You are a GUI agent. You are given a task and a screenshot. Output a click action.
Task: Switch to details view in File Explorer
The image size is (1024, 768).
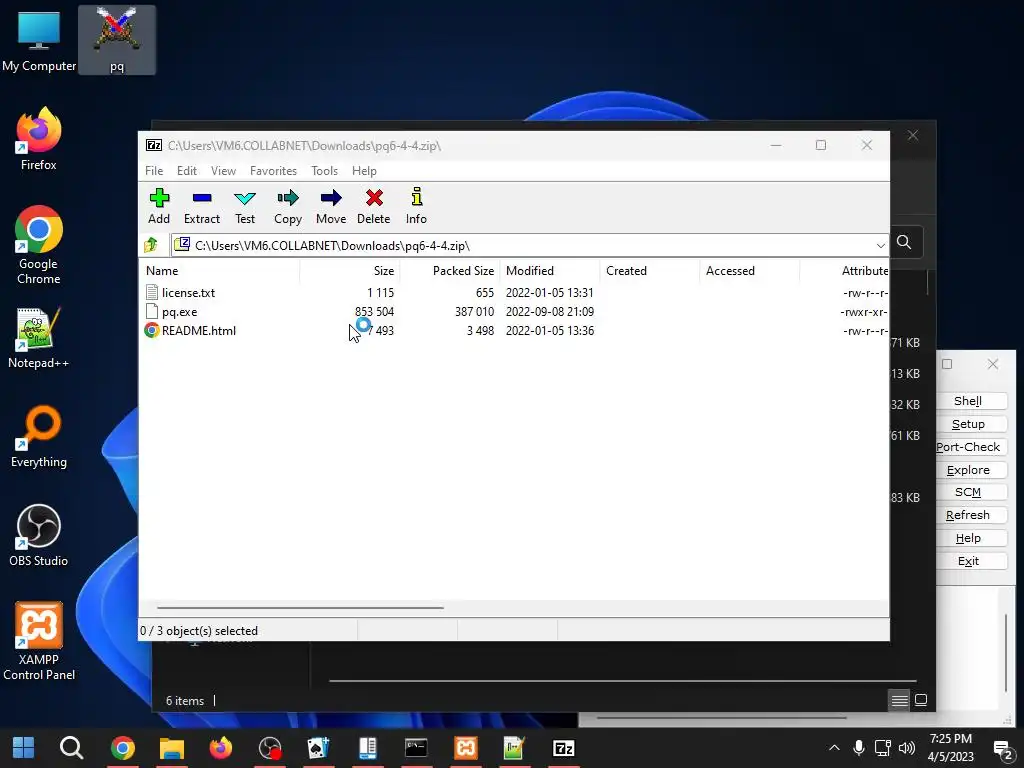[x=899, y=700]
